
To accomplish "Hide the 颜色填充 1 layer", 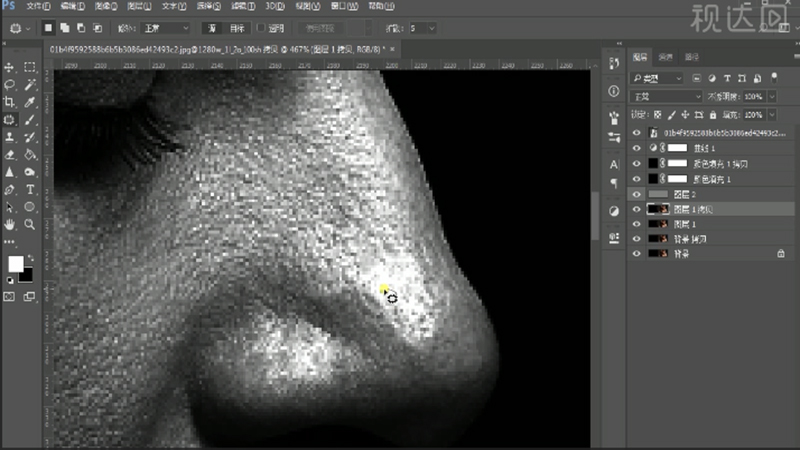I will (636, 179).
